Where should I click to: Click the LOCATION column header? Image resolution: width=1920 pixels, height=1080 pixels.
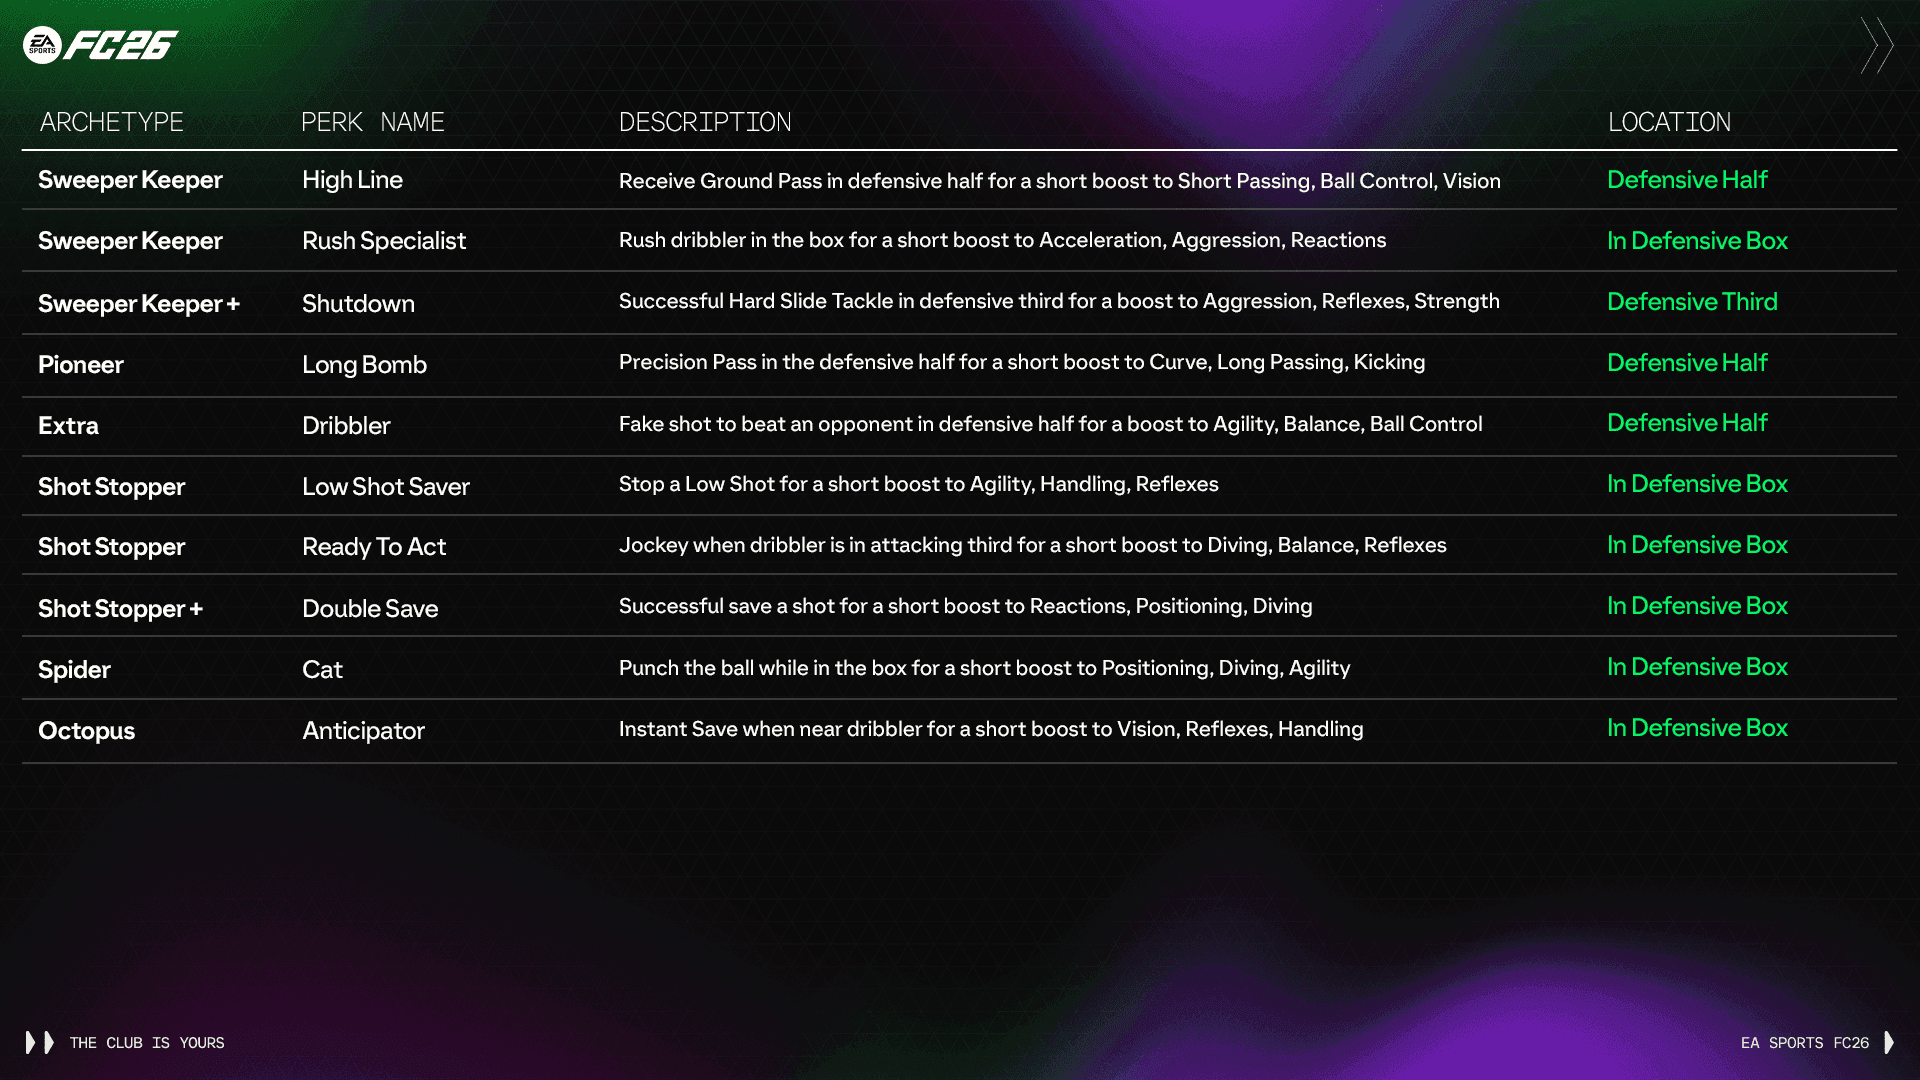click(1669, 122)
